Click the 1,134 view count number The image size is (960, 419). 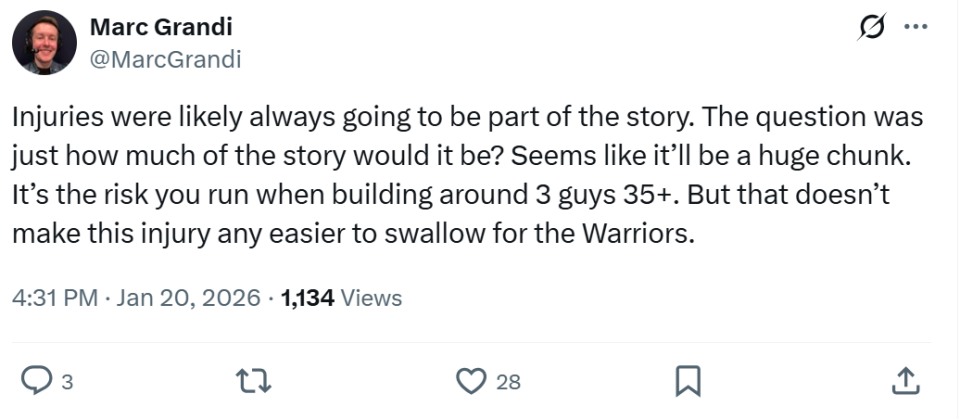click(307, 298)
